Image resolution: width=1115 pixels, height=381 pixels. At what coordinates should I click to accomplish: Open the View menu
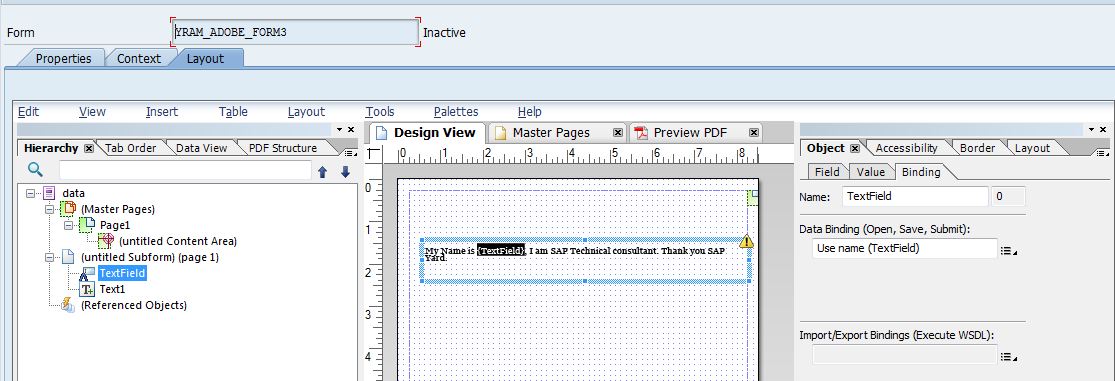[92, 112]
